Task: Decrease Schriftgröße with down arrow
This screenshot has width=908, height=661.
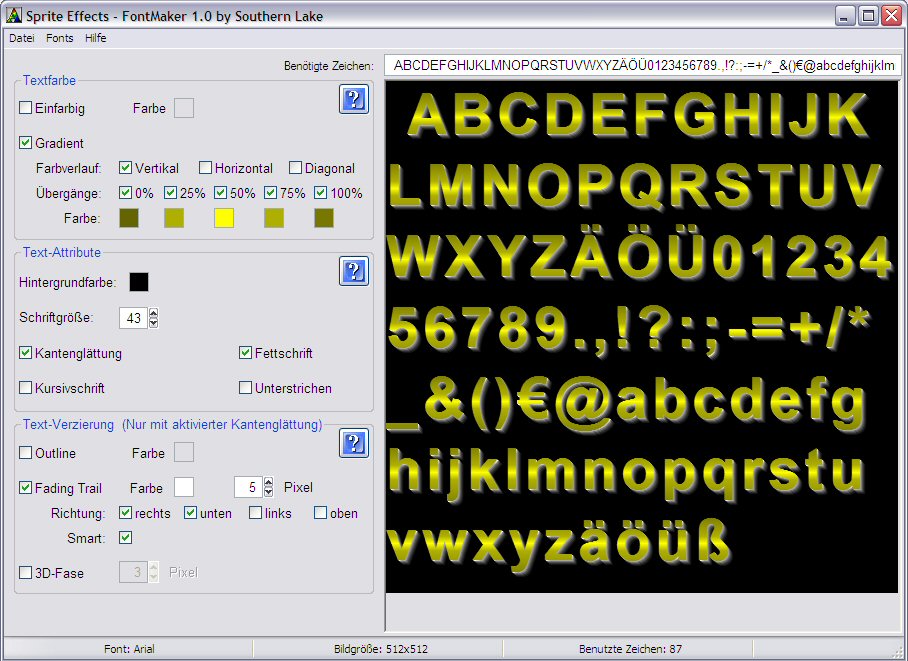Action: pos(153,323)
